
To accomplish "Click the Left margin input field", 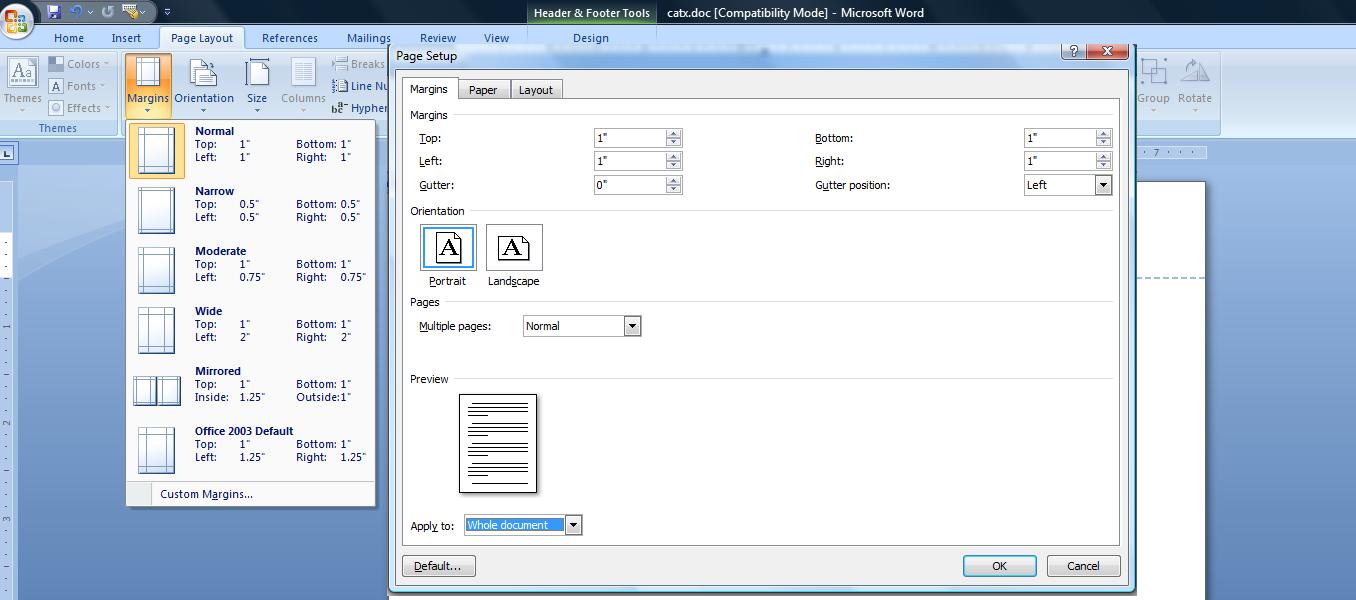I will point(630,161).
